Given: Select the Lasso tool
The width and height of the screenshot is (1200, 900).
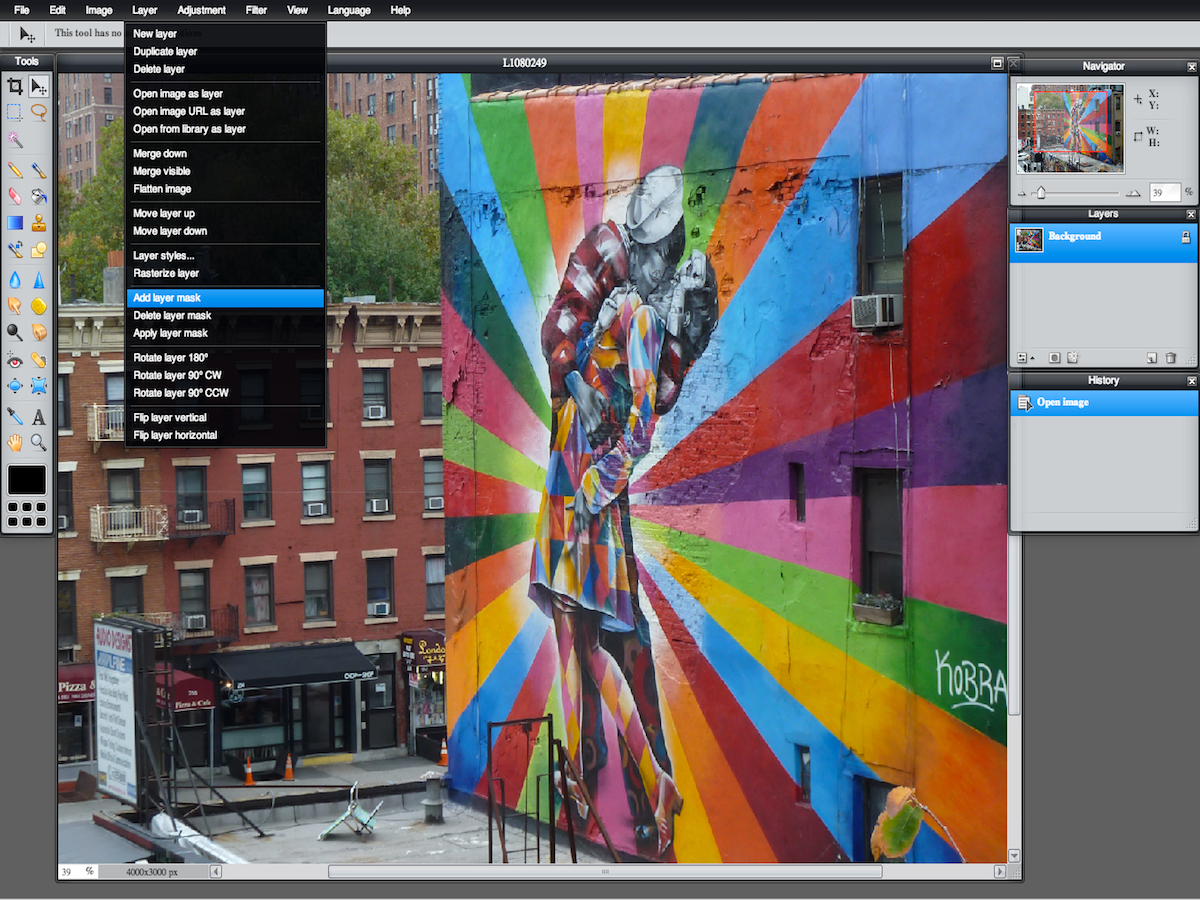Looking at the screenshot, I should 39,112.
